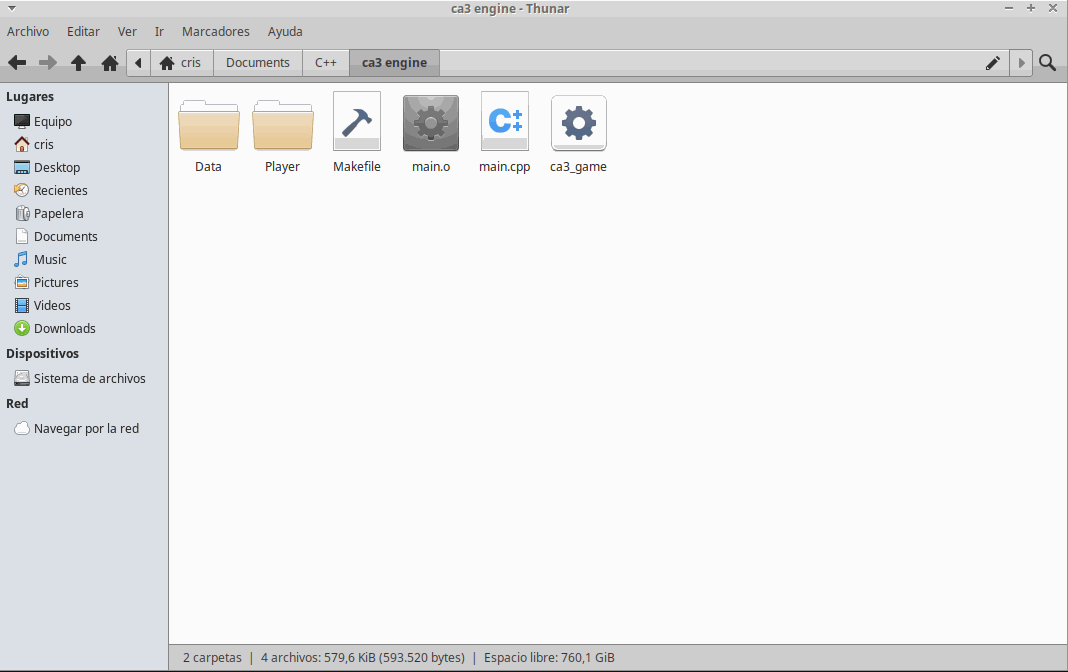Click the Red sidebar heading
This screenshot has width=1068, height=672.
tap(17, 404)
